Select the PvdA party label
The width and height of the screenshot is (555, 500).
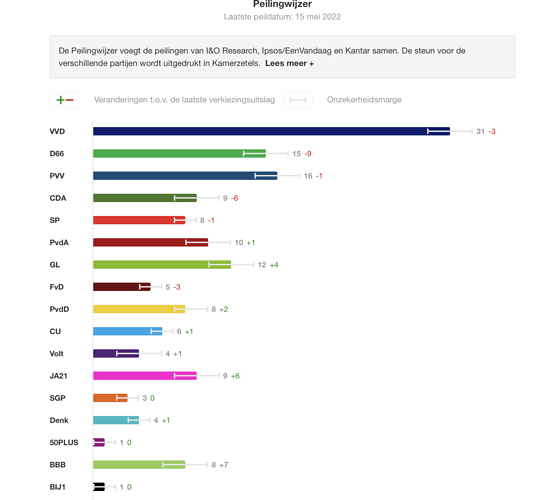tap(59, 242)
